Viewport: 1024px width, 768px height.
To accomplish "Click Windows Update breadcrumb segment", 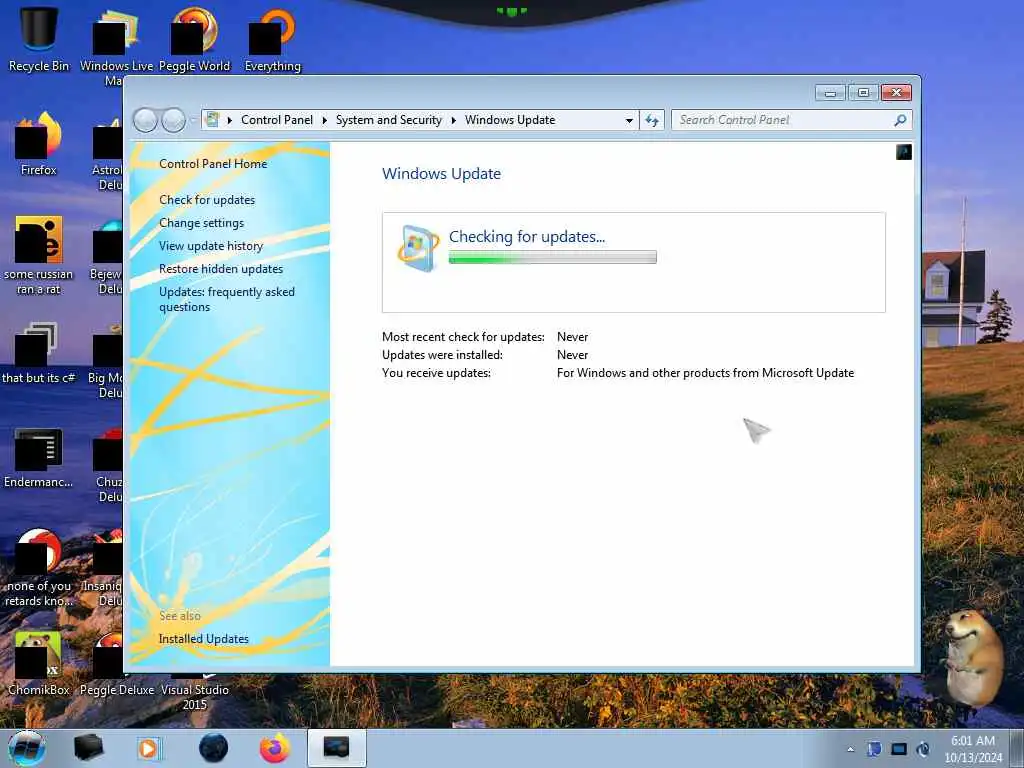I will 510,120.
